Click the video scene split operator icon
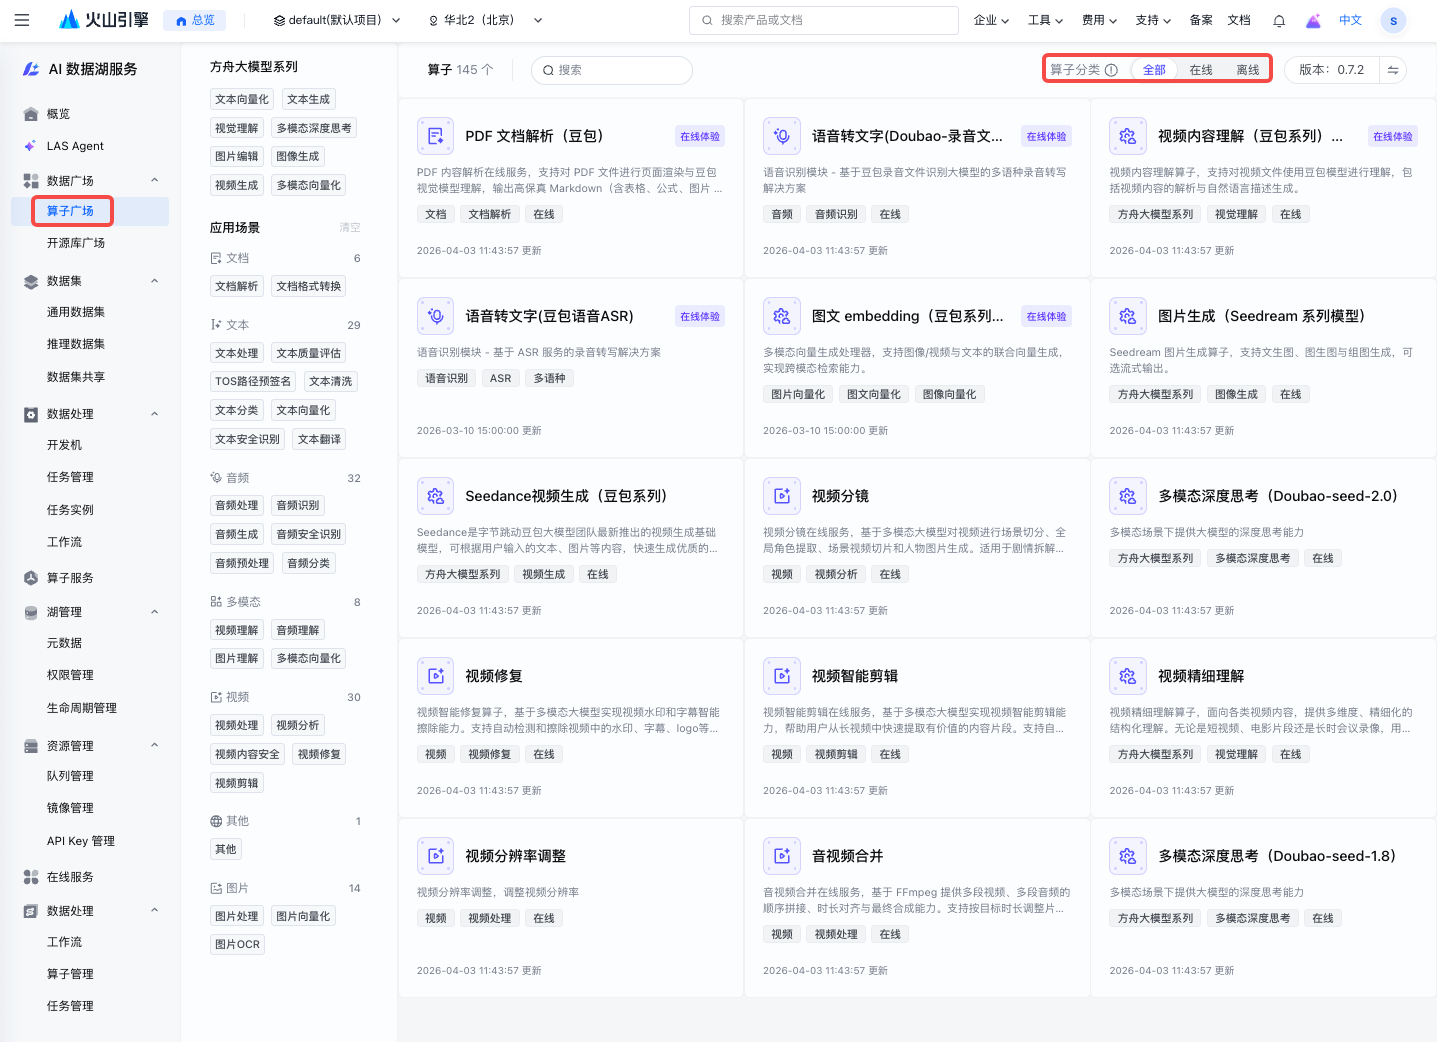Image resolution: width=1437 pixels, height=1042 pixels. (781, 496)
